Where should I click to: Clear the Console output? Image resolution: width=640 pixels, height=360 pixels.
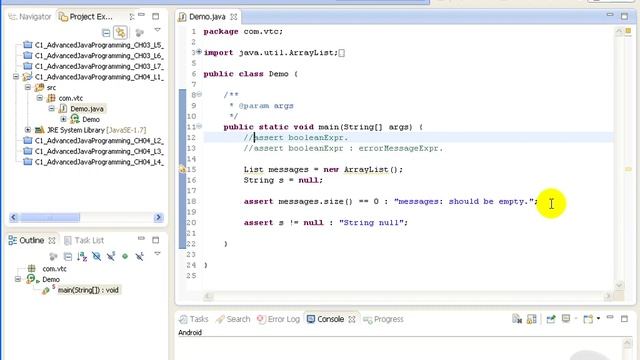(517, 319)
